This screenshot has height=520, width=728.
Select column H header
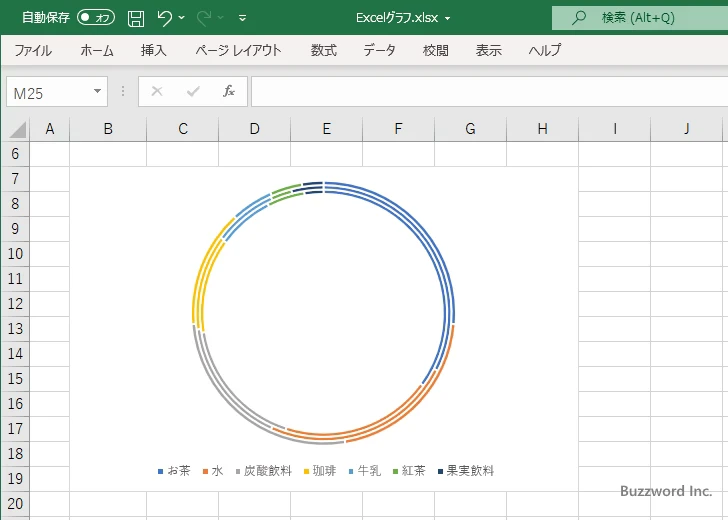tap(542, 129)
